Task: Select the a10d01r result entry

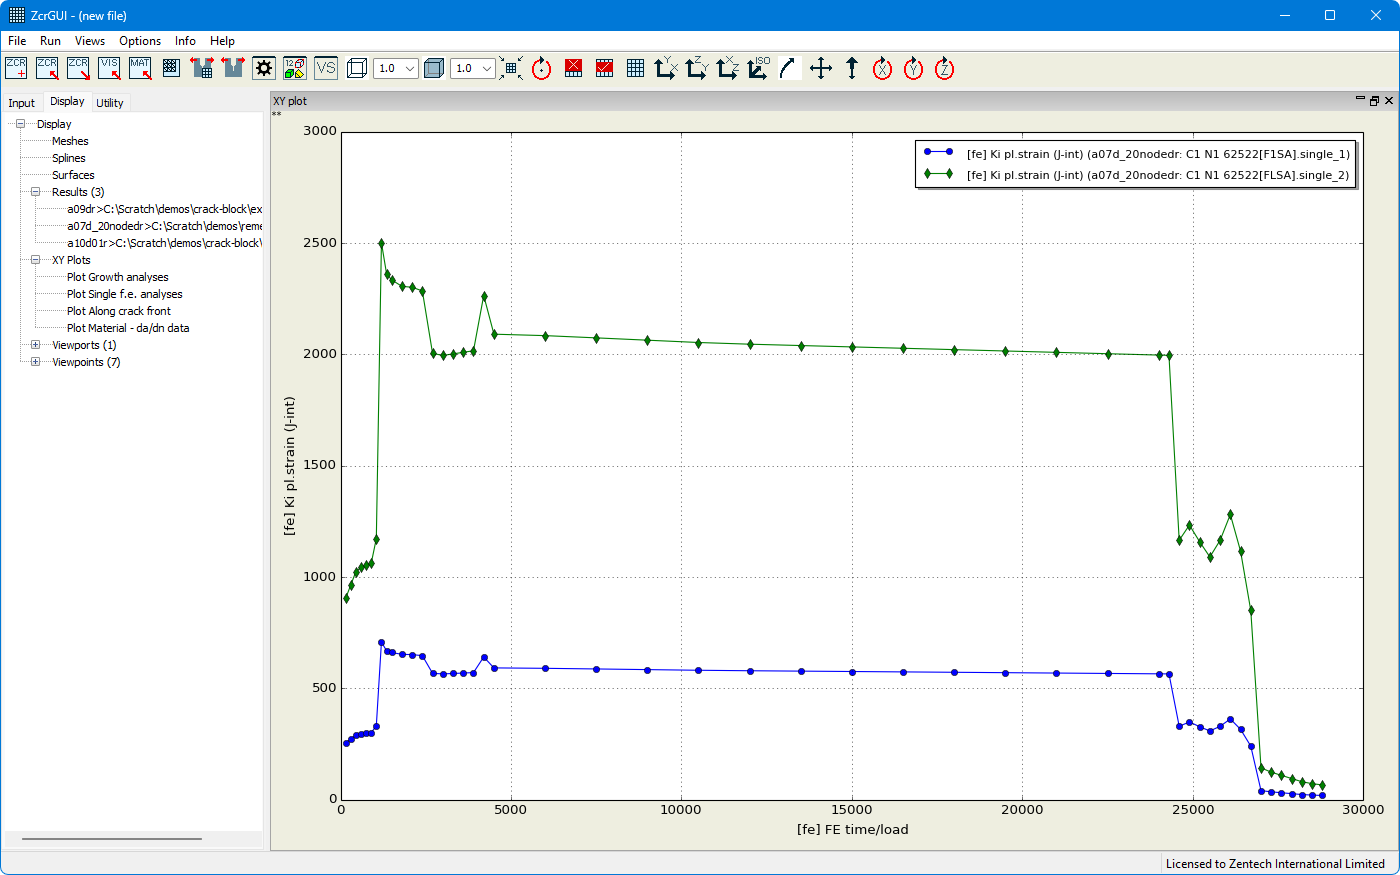Action: coord(164,243)
